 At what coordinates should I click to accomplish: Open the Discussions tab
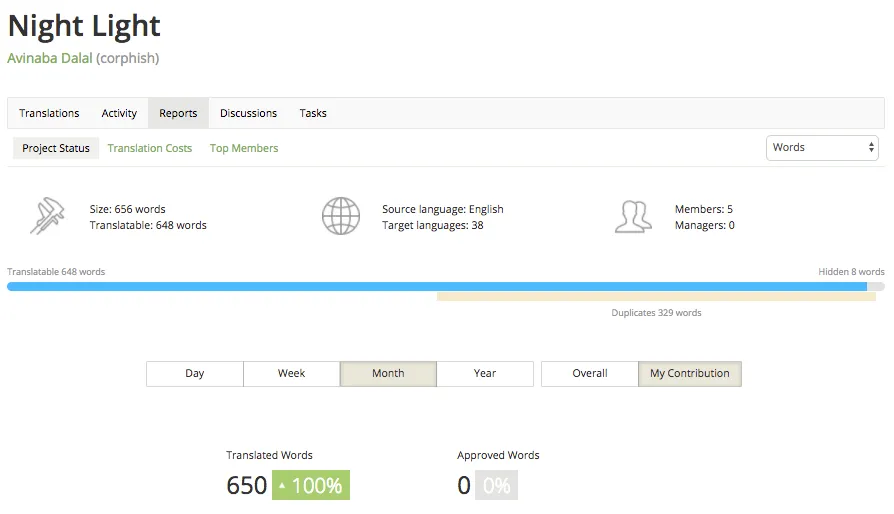249,113
